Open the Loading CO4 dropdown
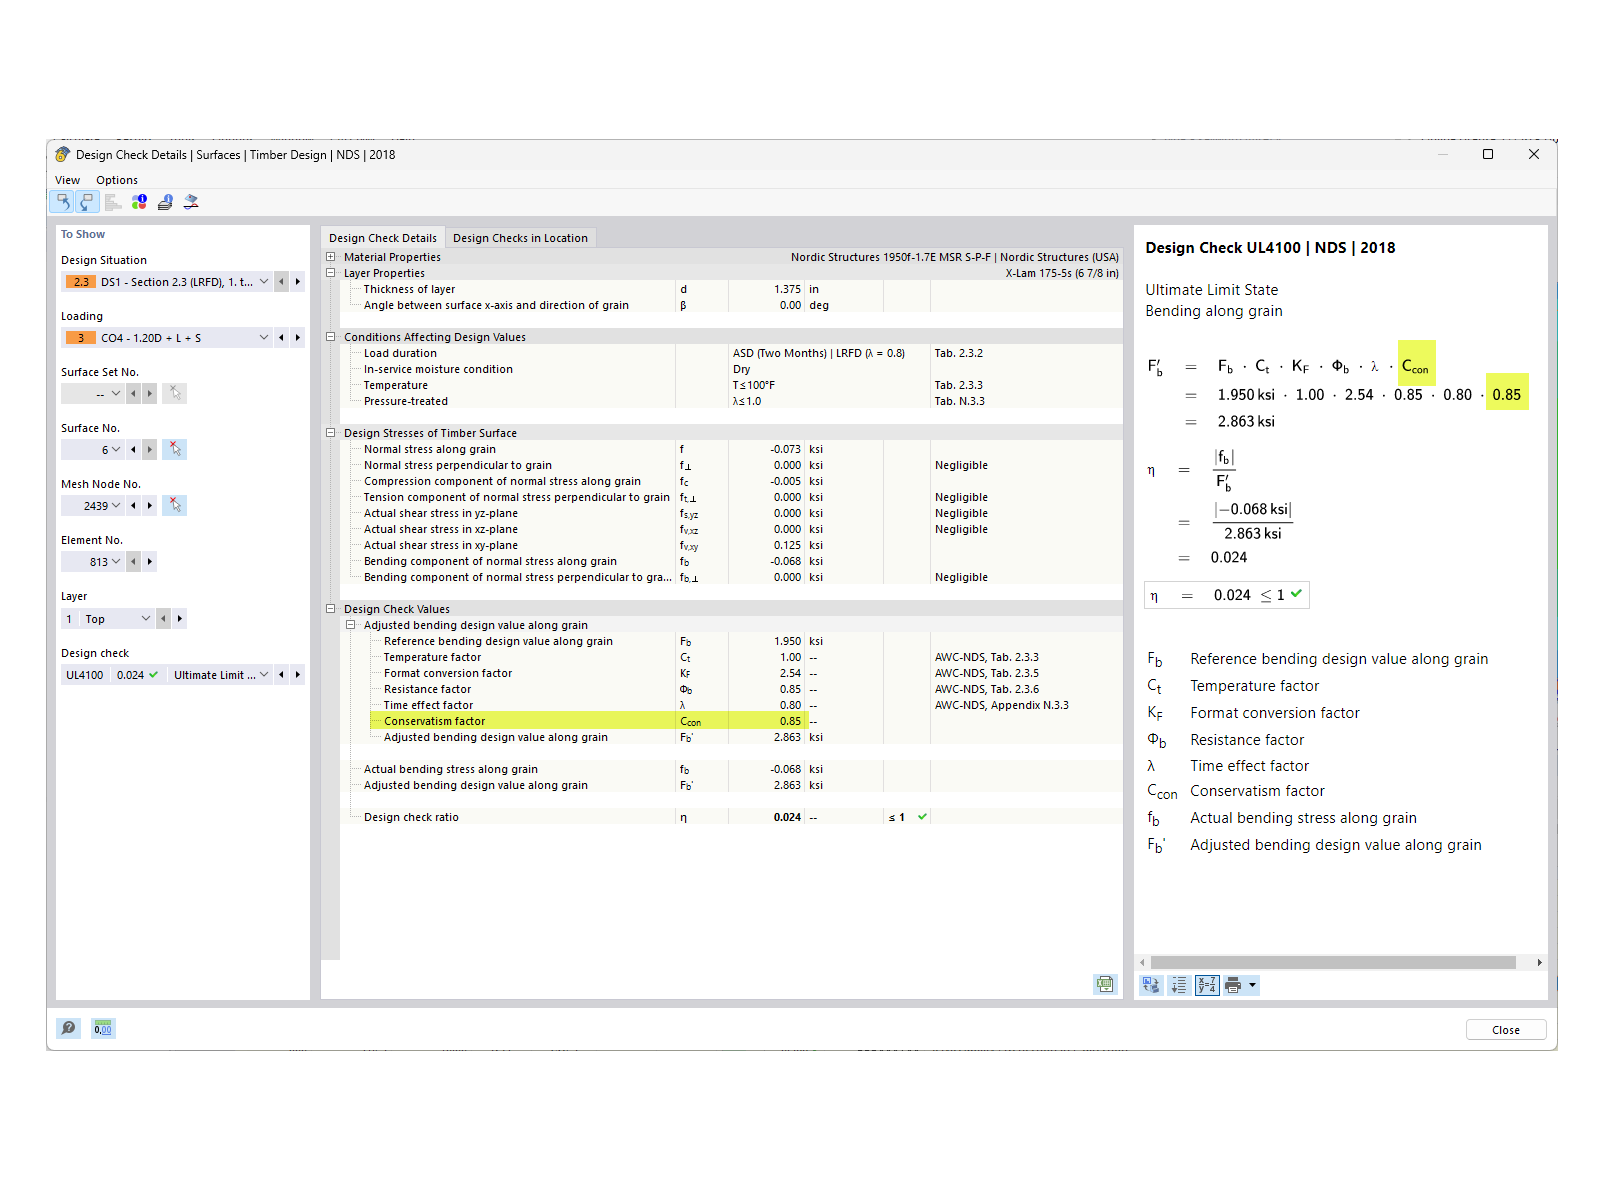This screenshot has width=1600, height=1200. pyautogui.click(x=264, y=338)
